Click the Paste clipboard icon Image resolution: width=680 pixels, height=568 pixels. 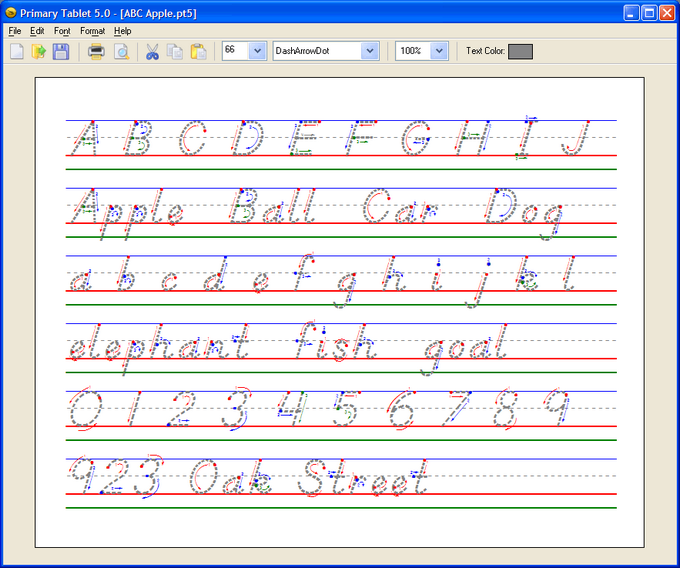point(198,51)
